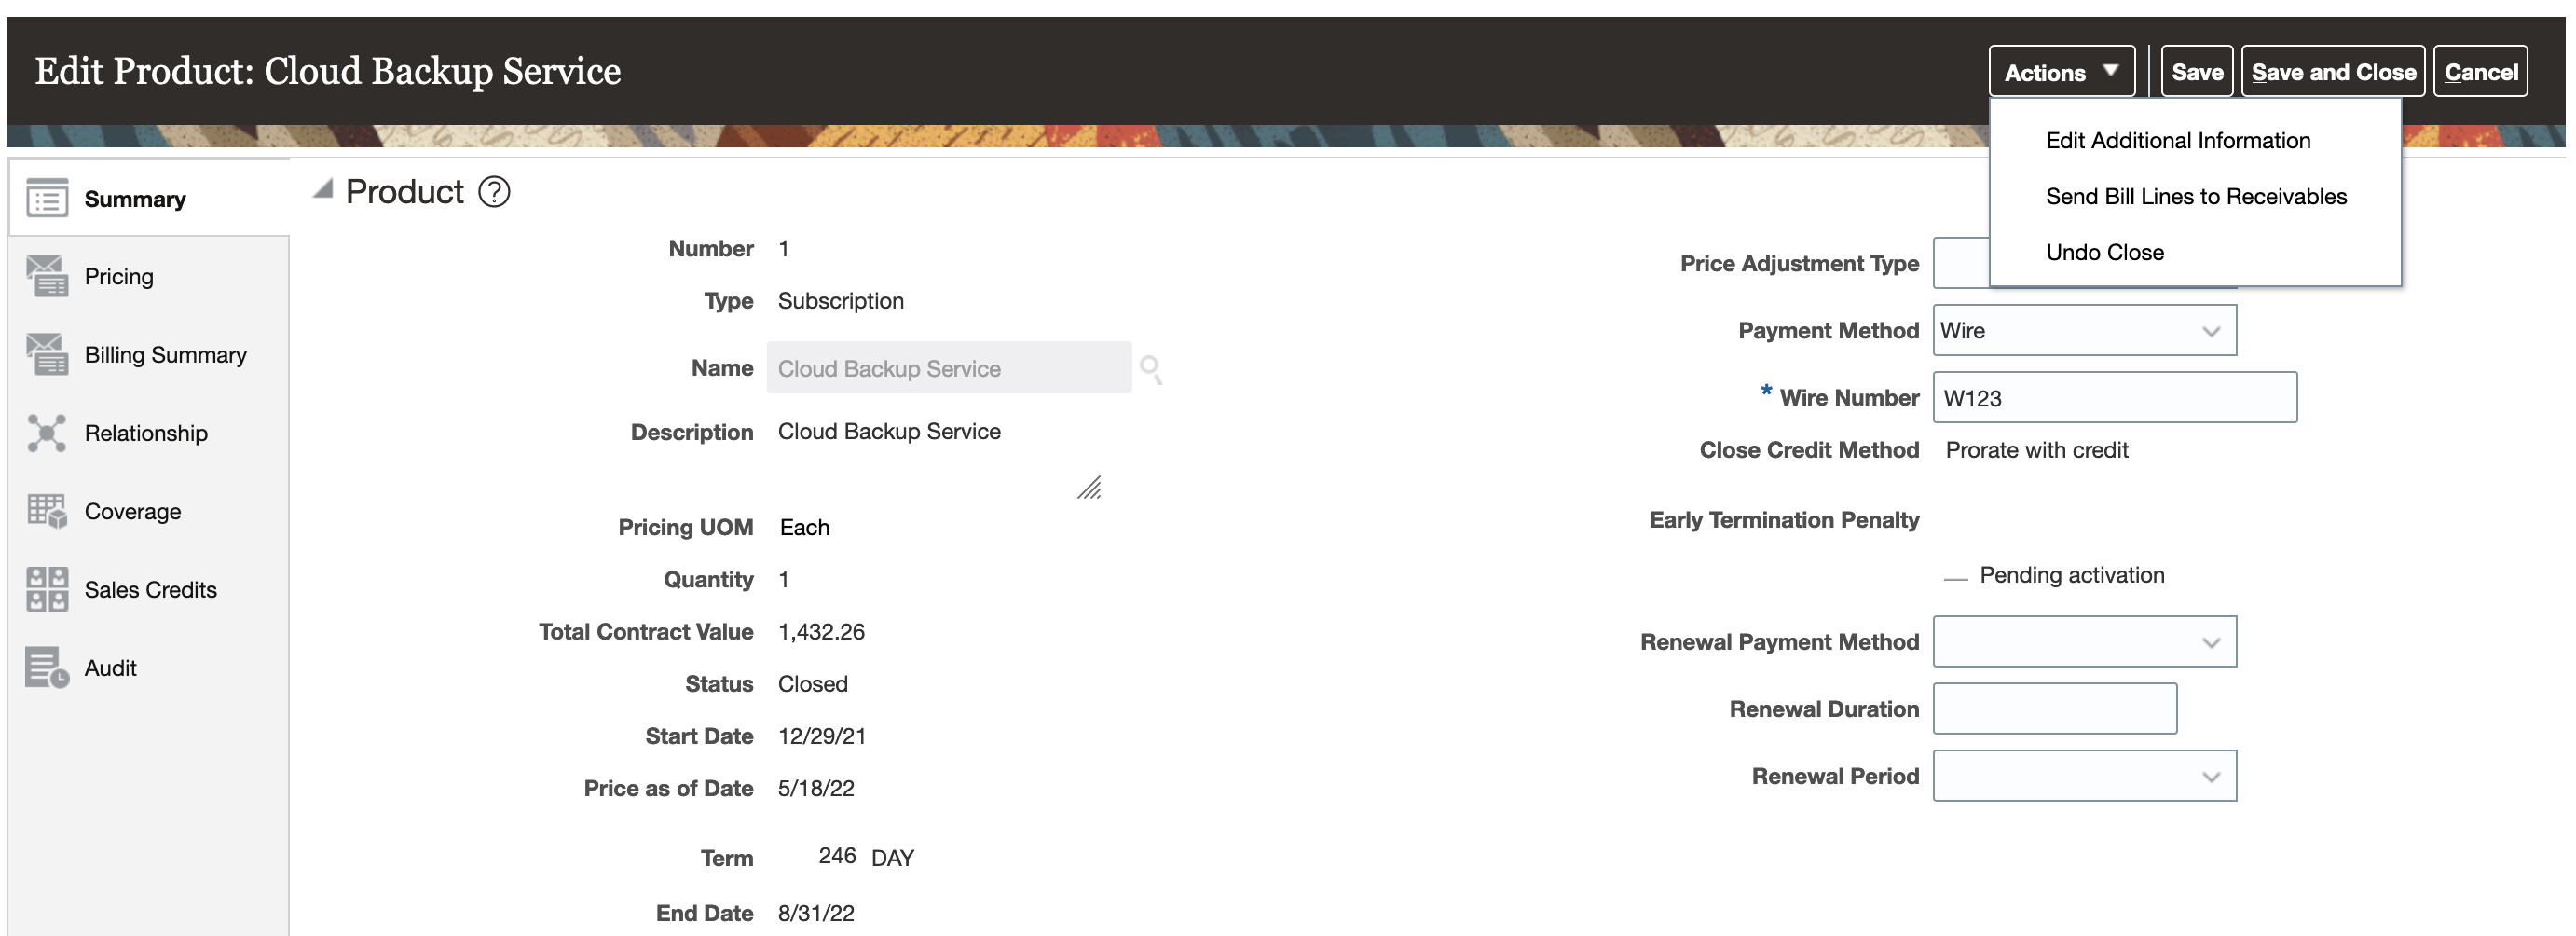Click the Coverage grid icon
2576x936 pixels.
47,511
